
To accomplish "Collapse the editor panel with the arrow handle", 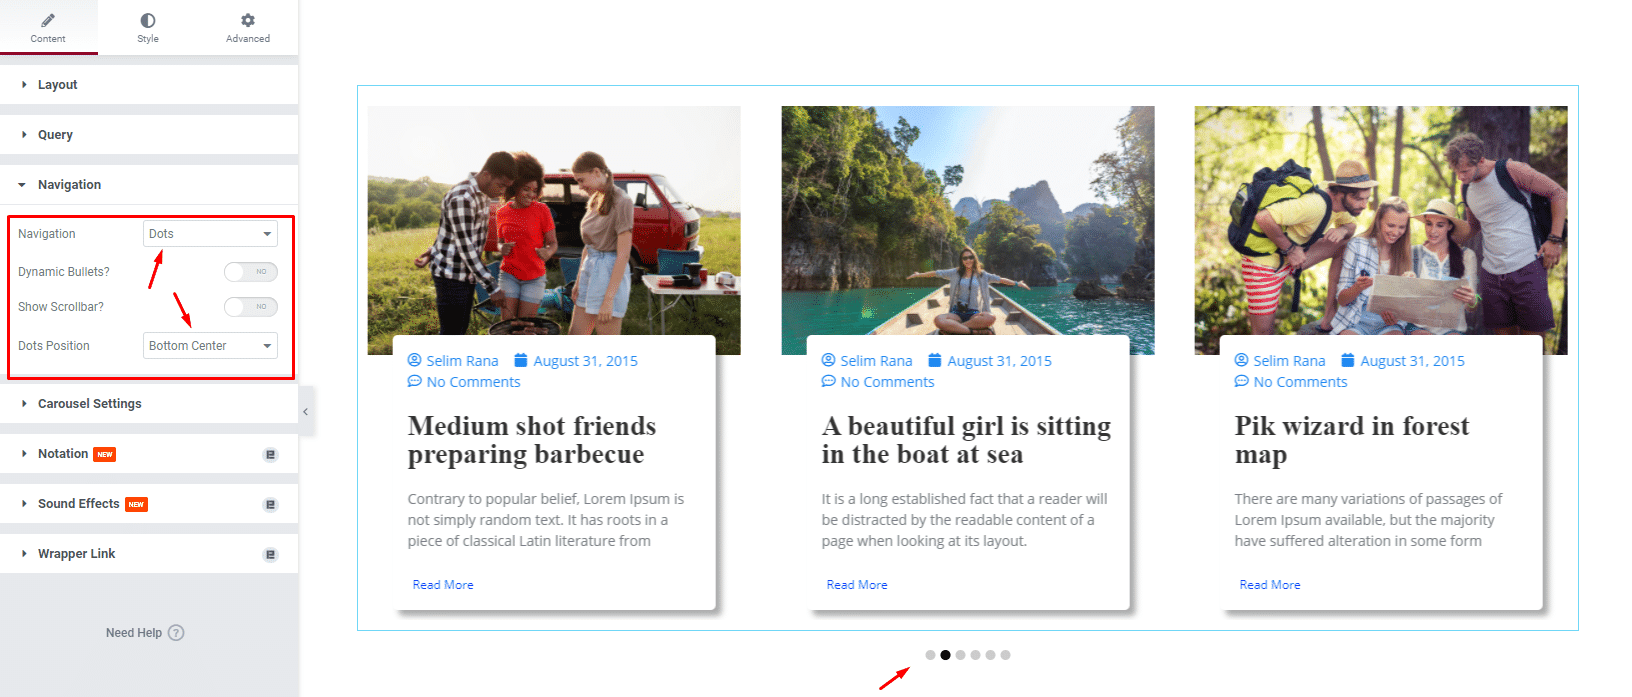I will tap(306, 412).
